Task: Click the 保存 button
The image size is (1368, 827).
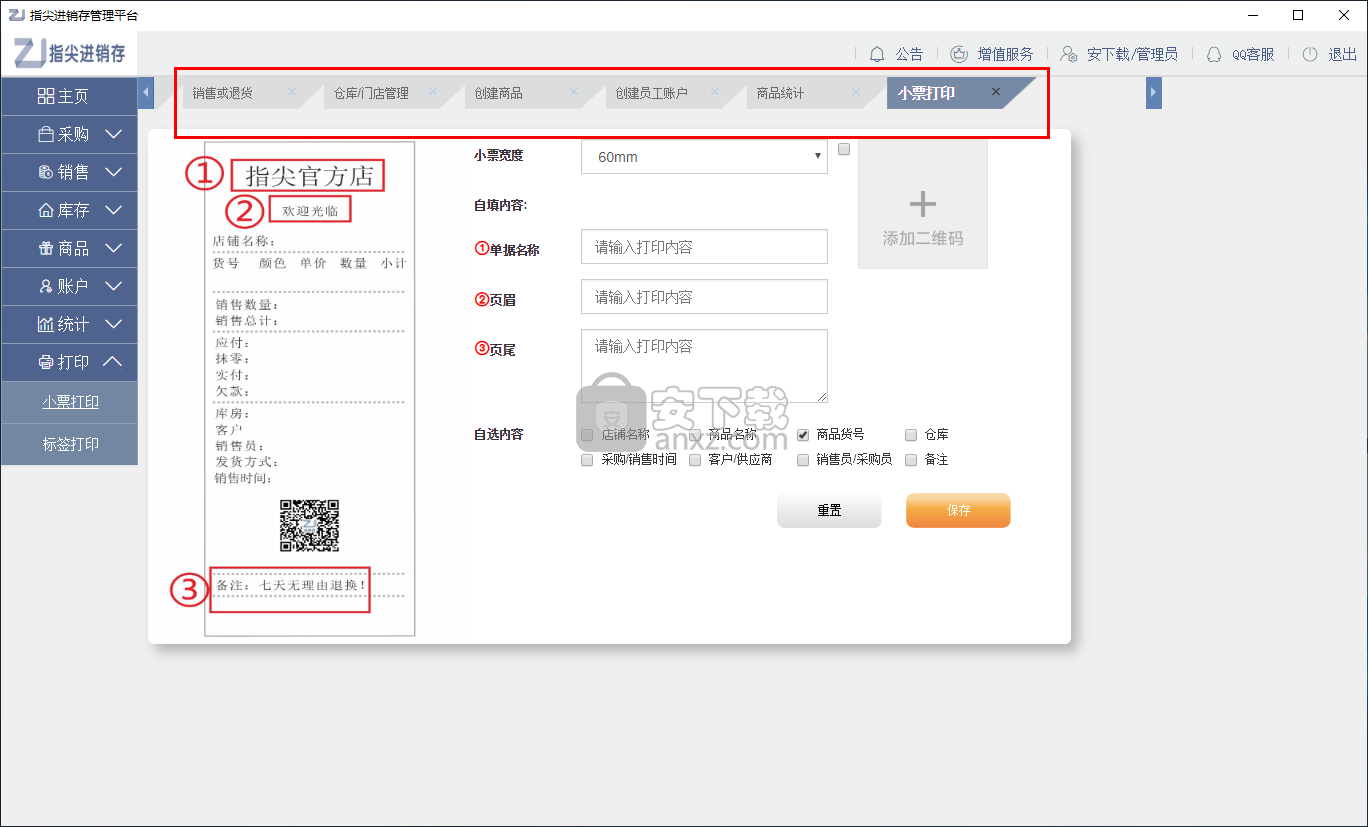Action: 958,510
